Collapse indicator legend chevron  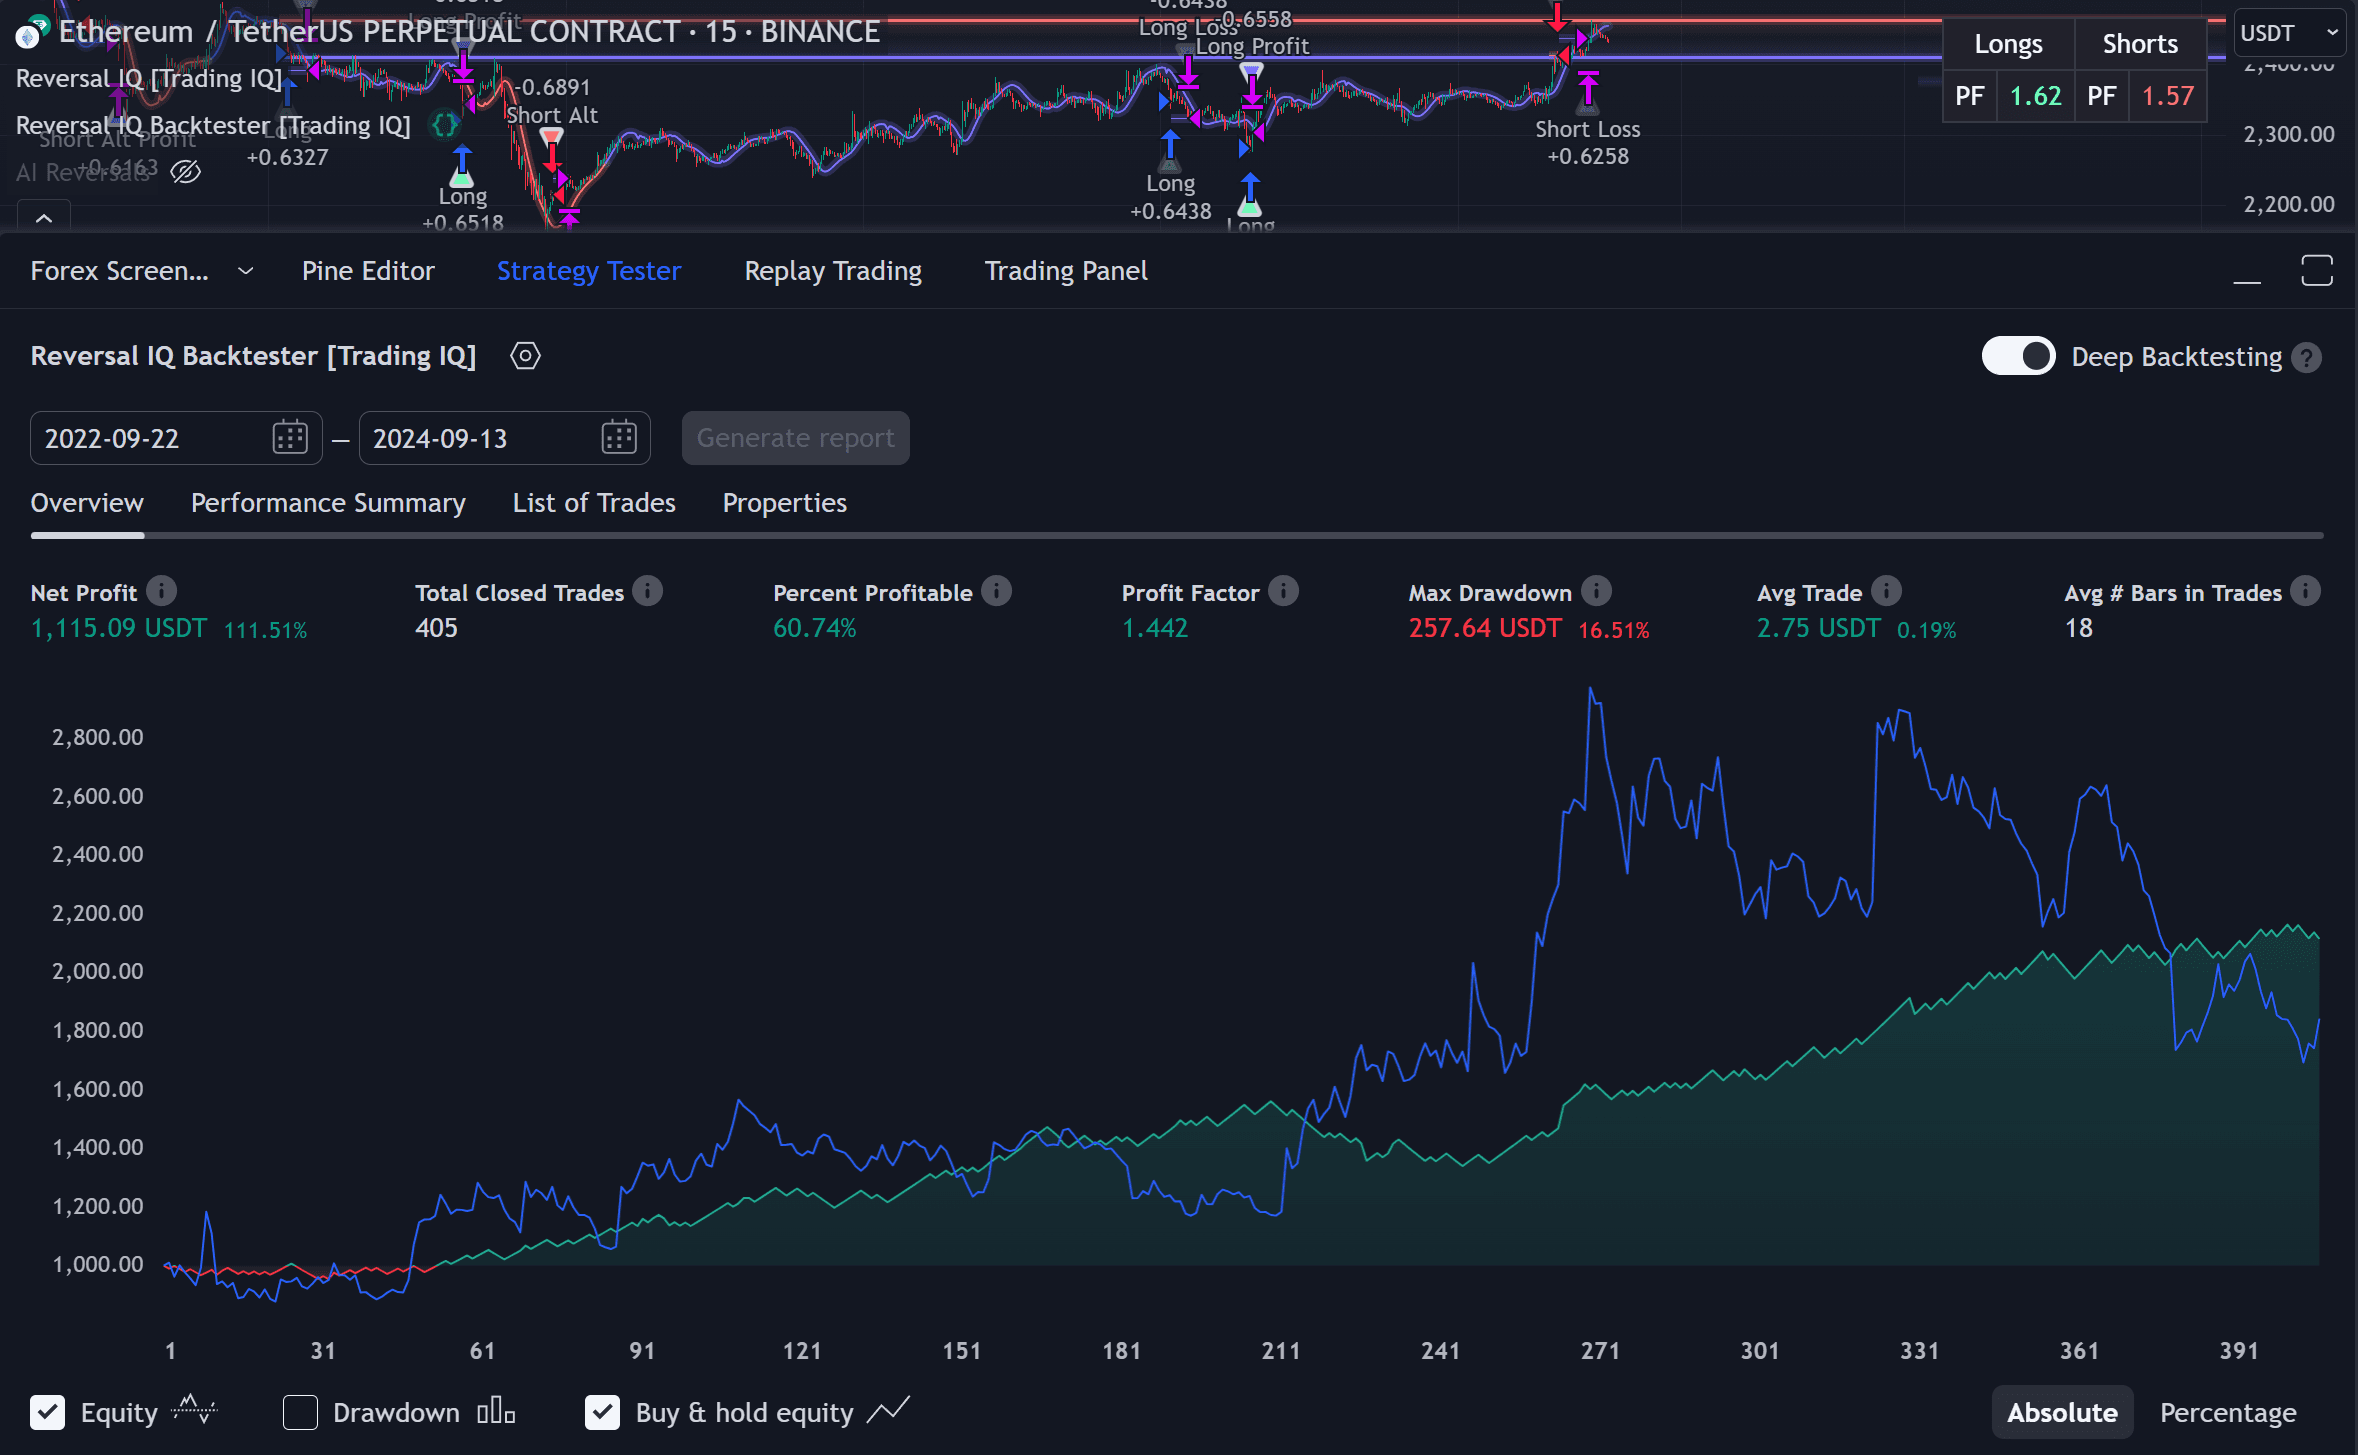tap(44, 217)
